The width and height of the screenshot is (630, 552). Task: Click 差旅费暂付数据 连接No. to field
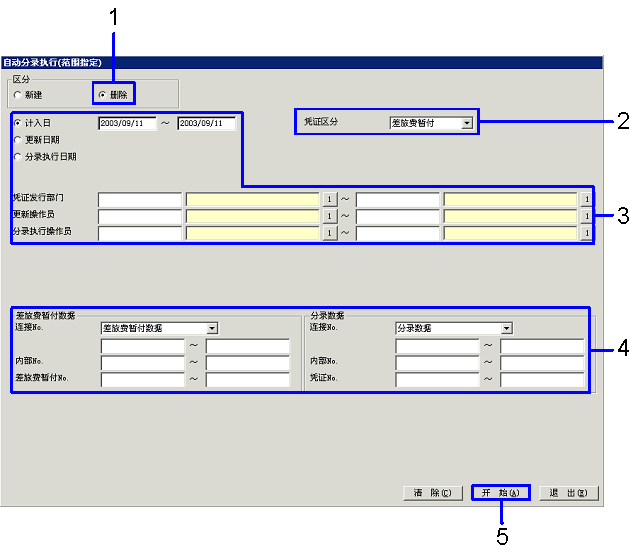(x=248, y=346)
